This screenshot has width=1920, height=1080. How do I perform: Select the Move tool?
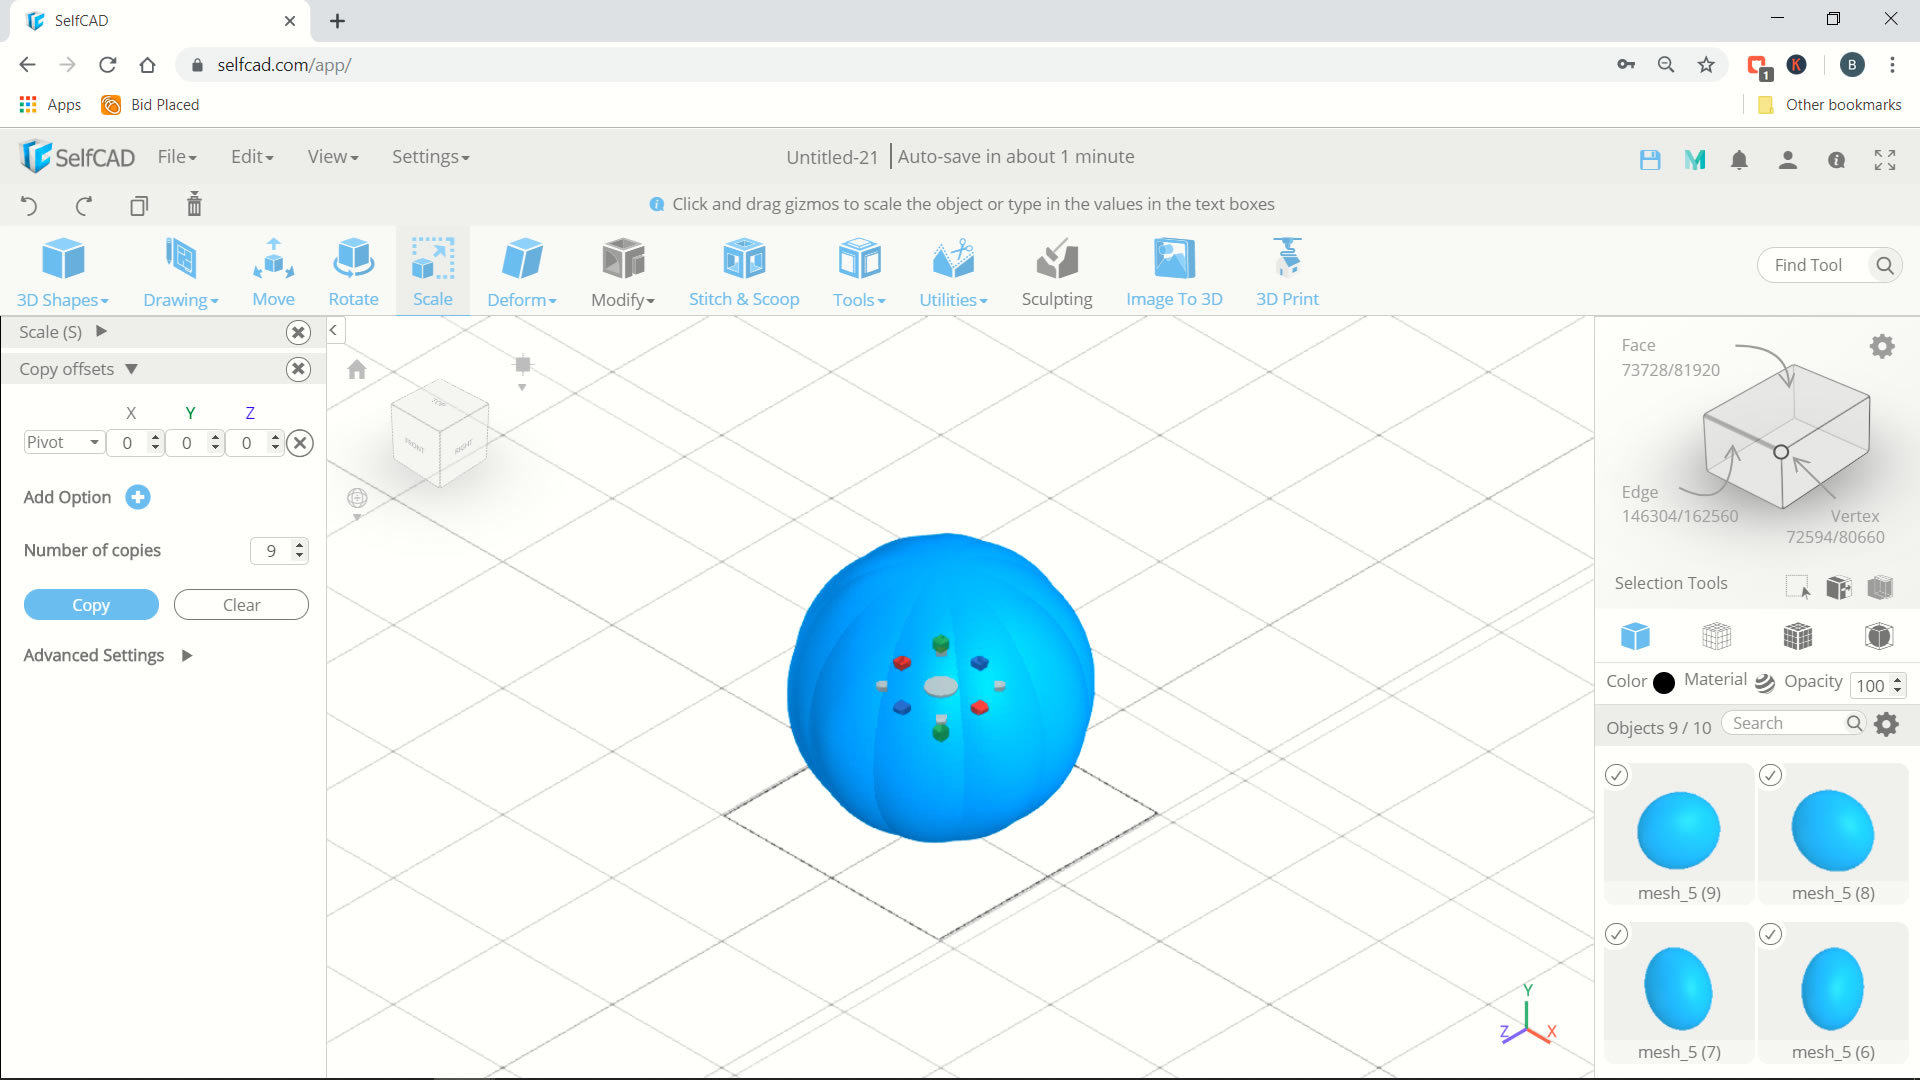click(x=273, y=272)
